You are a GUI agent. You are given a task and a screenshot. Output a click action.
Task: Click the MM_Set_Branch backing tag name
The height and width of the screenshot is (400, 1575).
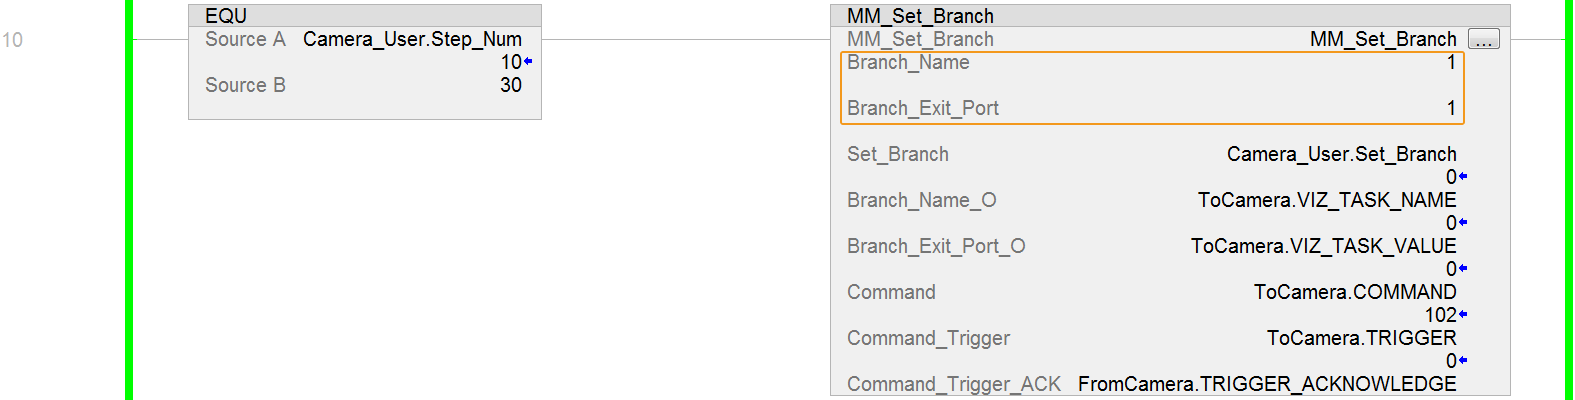pos(1383,39)
